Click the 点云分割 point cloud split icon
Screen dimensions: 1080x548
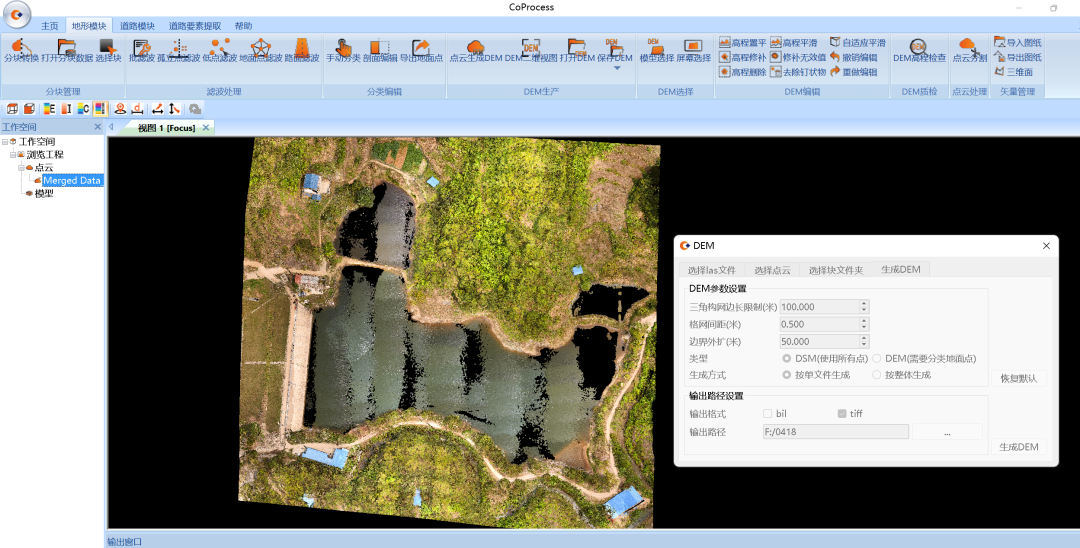(x=967, y=47)
